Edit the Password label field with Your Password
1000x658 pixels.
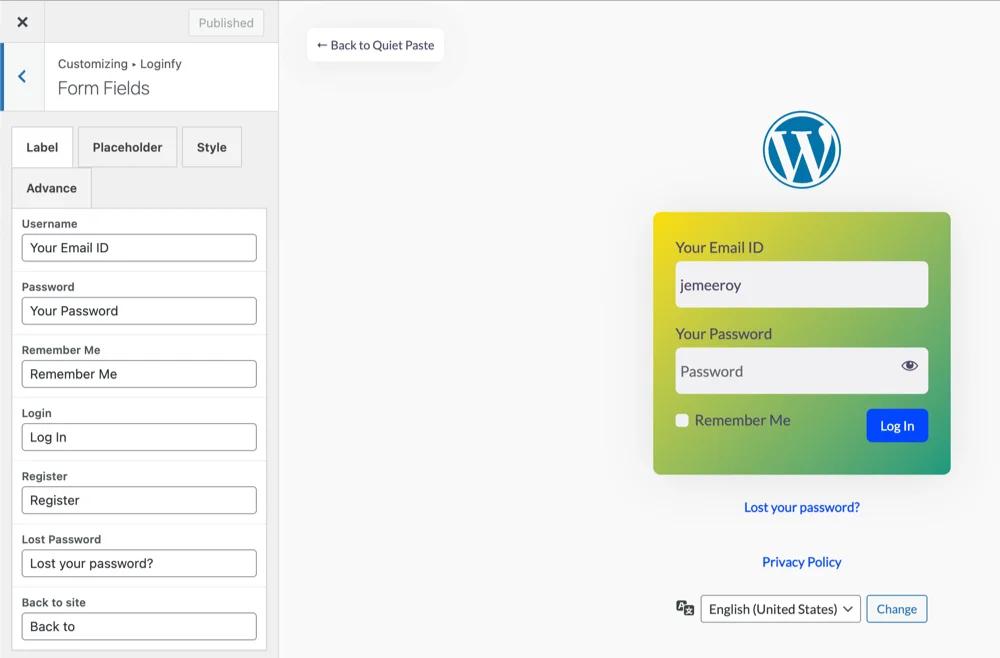pos(139,311)
